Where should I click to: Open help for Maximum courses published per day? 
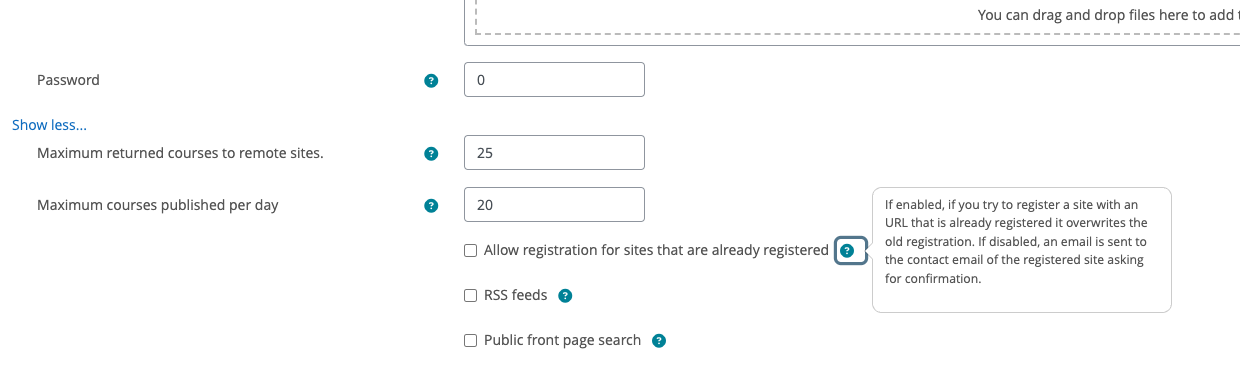[x=431, y=205]
